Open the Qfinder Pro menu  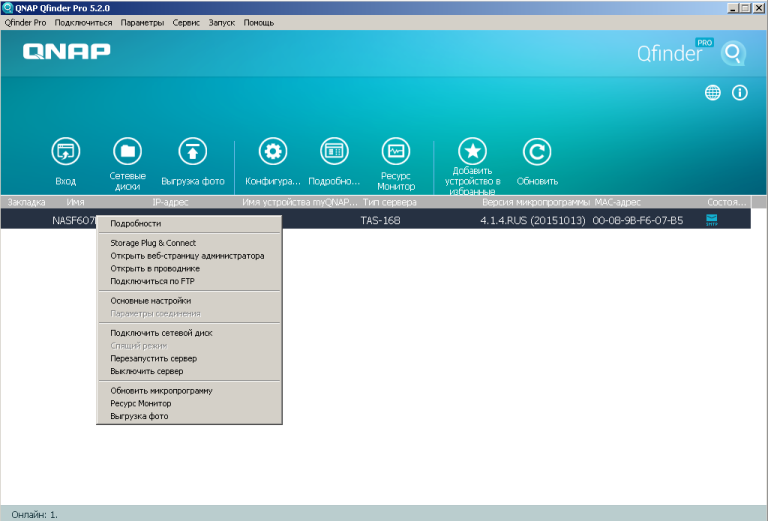point(25,23)
